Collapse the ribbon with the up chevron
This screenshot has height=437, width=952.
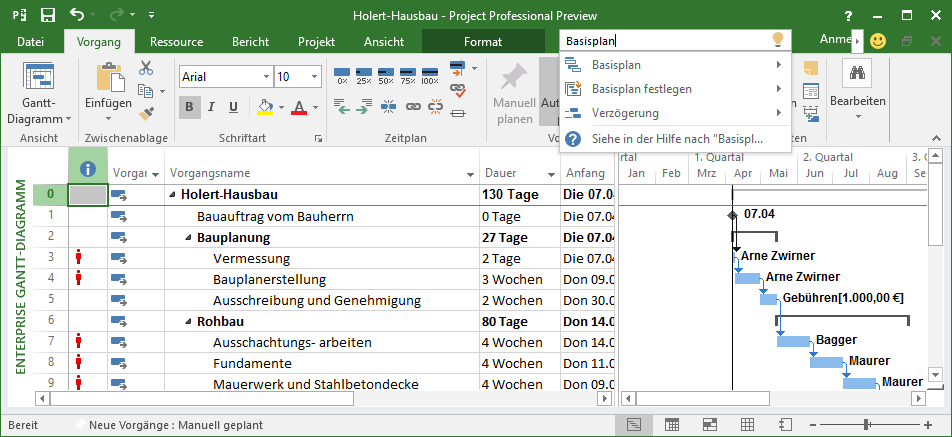click(x=937, y=139)
